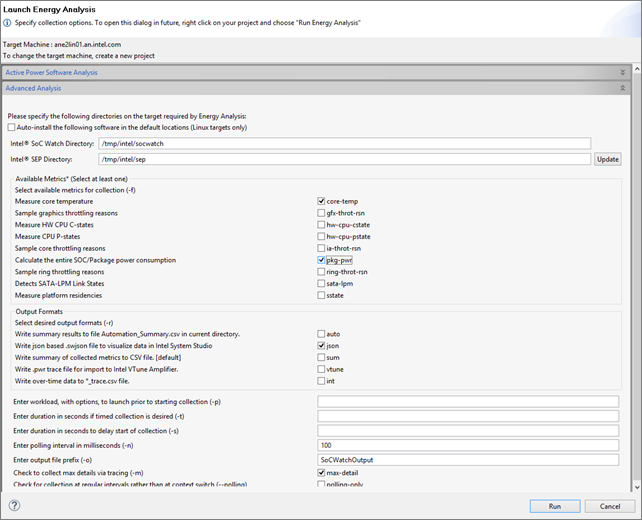Click the Update button

(x=608, y=159)
